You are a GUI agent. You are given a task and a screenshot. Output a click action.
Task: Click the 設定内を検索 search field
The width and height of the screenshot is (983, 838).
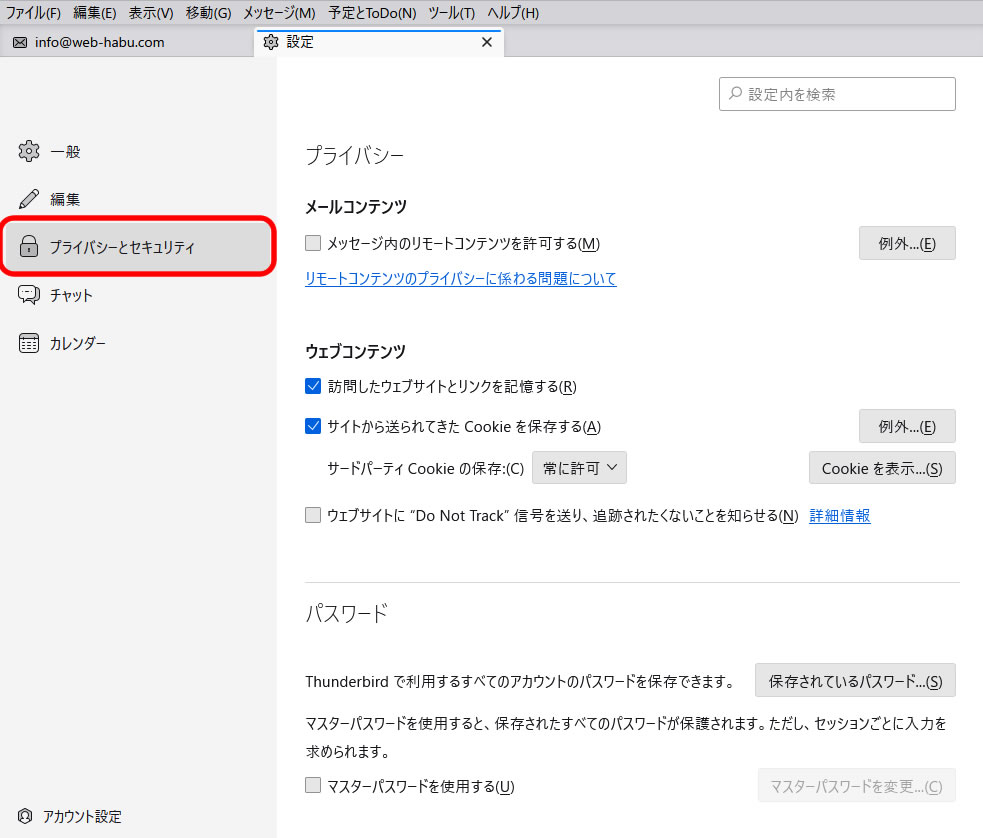click(837, 94)
